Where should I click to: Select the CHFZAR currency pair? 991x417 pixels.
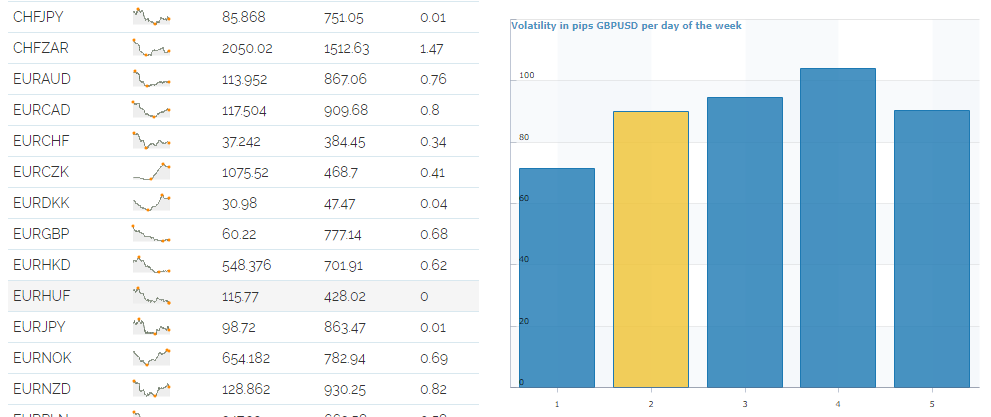pyautogui.click(x=41, y=48)
